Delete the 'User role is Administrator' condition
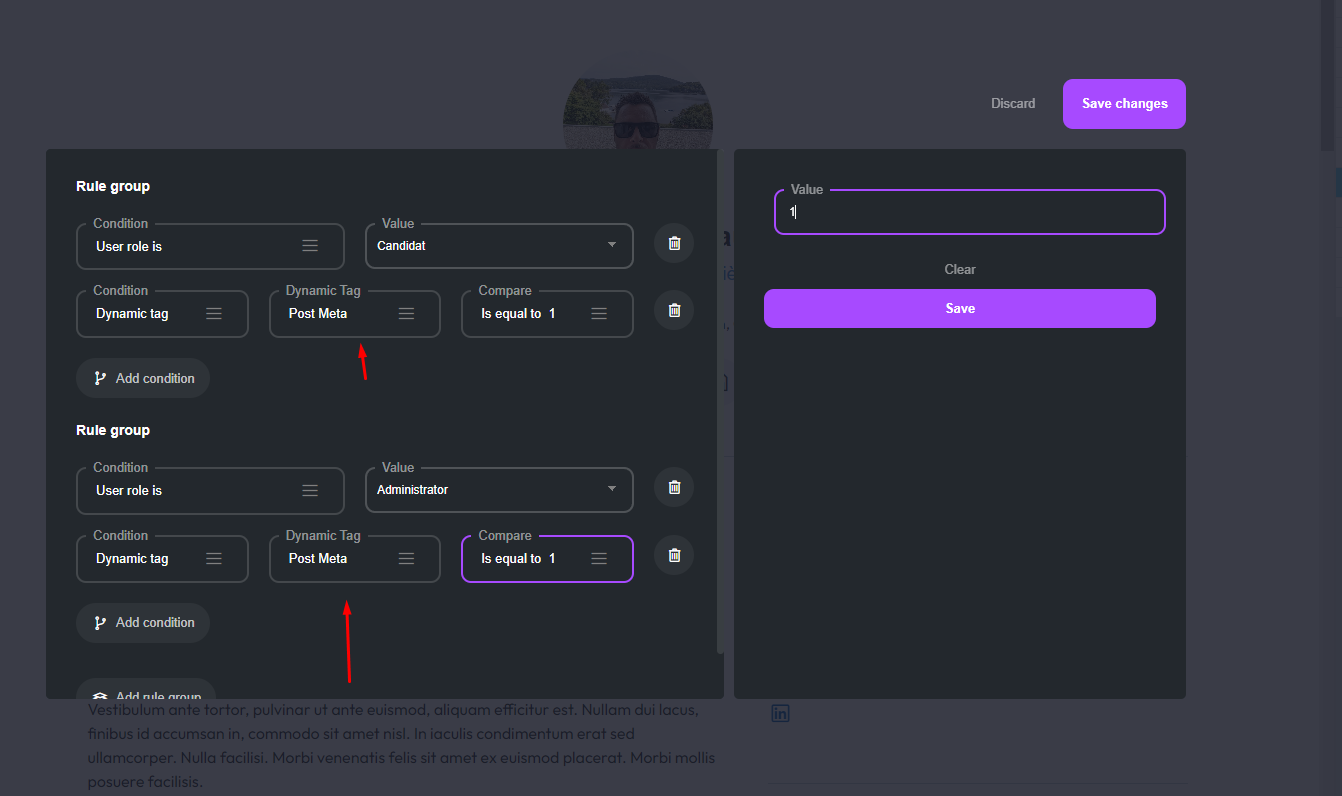This screenshot has height=796, width=1342. [673, 487]
